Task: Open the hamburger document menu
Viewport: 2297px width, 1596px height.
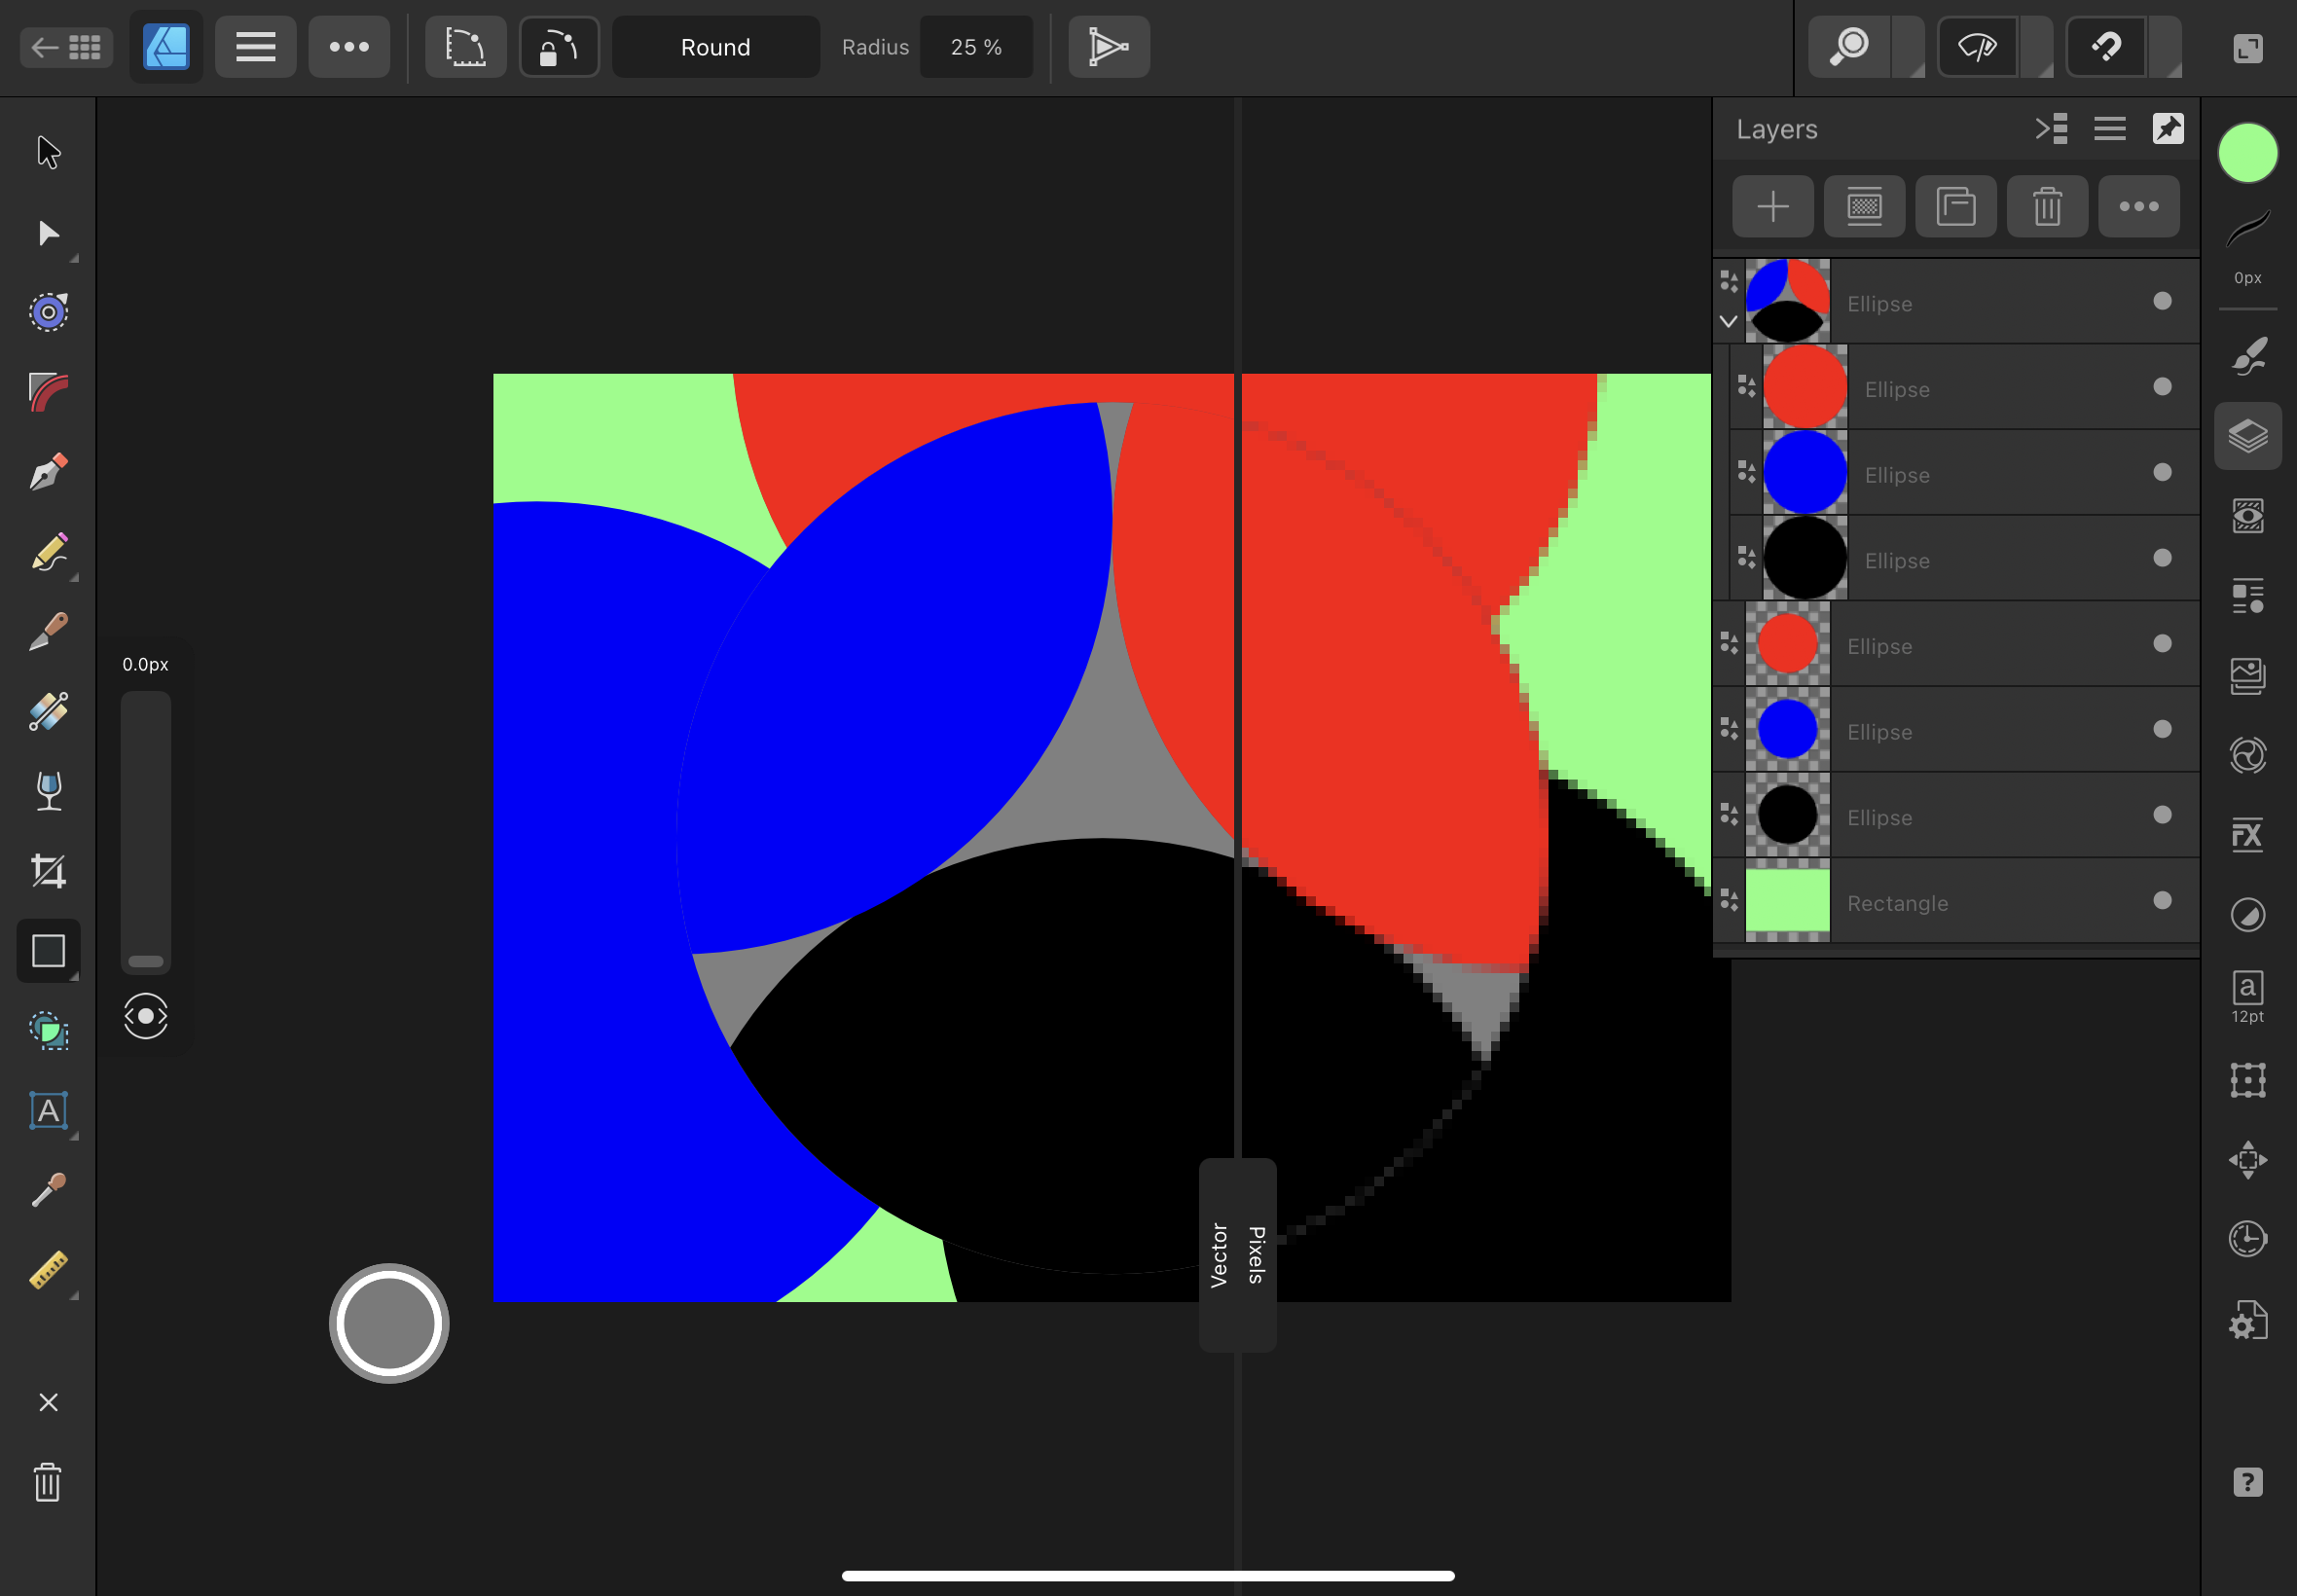Action: (x=255, y=46)
